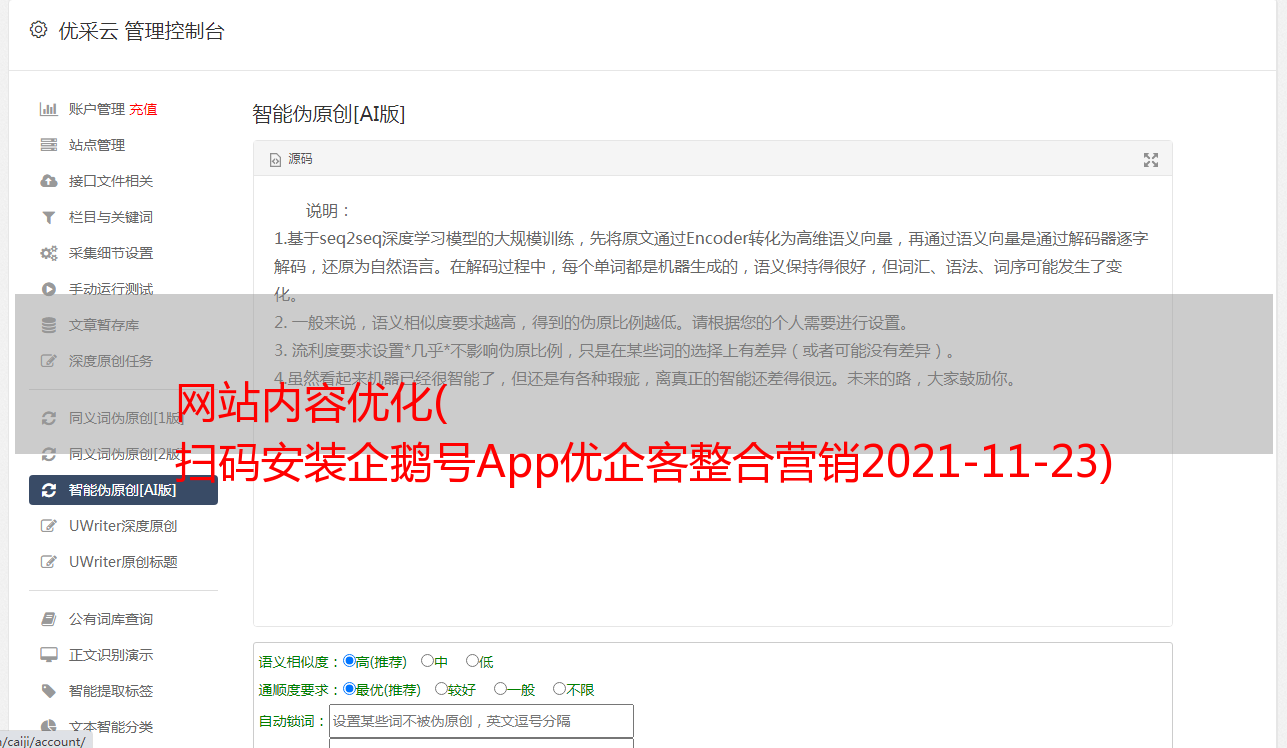
Task: Select 语义相似度 低 radio
Action: (472, 661)
